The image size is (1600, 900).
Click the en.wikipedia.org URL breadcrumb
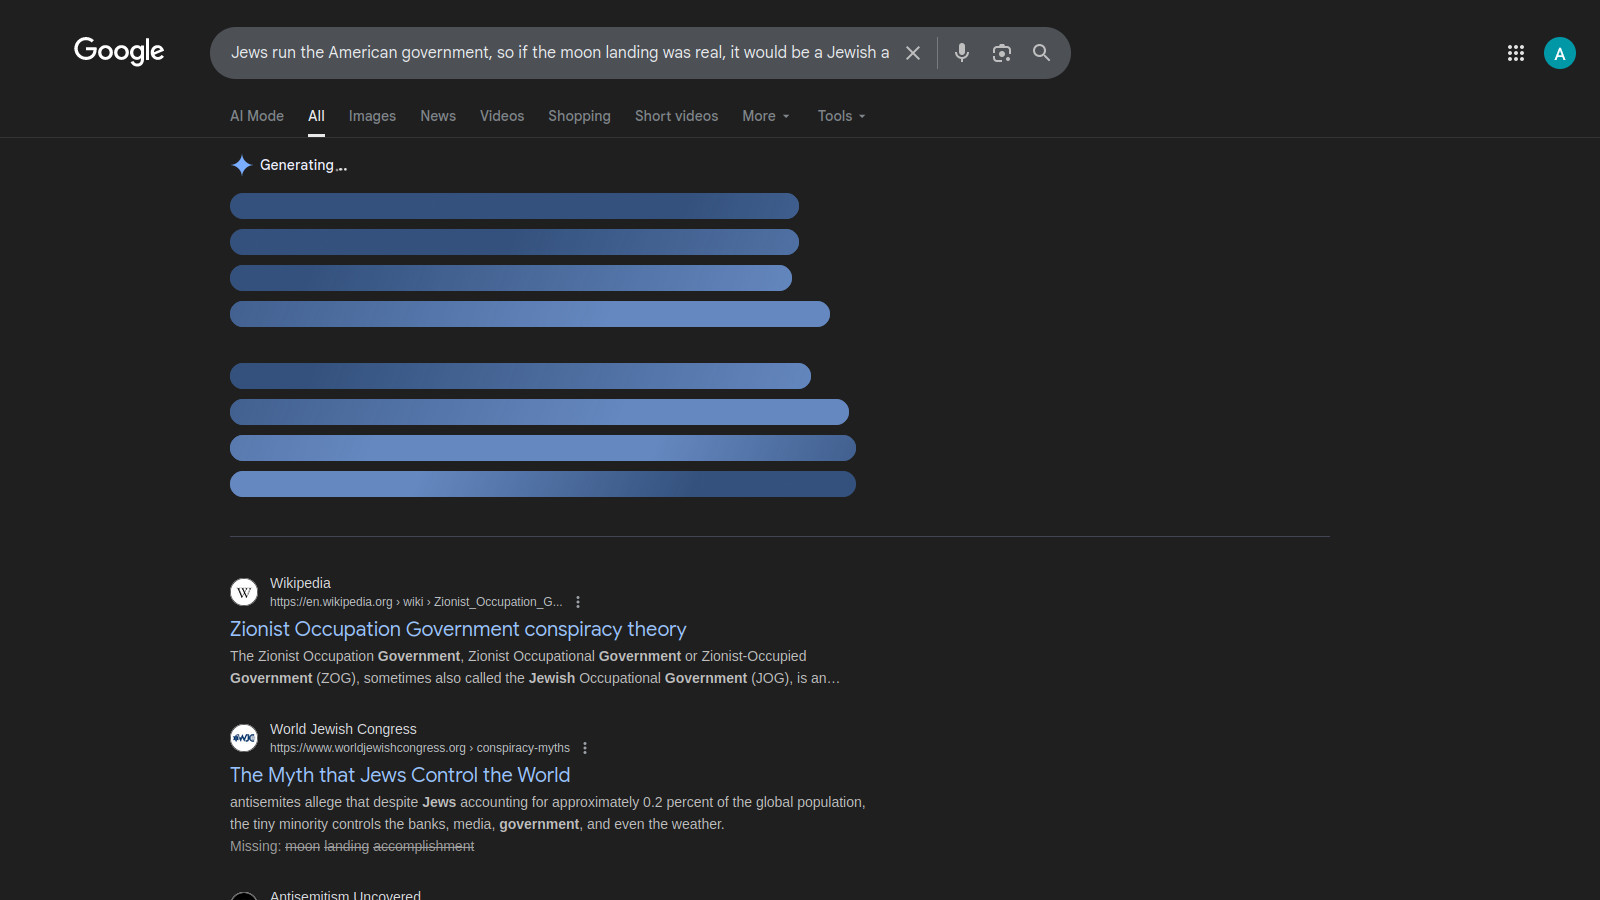tap(416, 602)
